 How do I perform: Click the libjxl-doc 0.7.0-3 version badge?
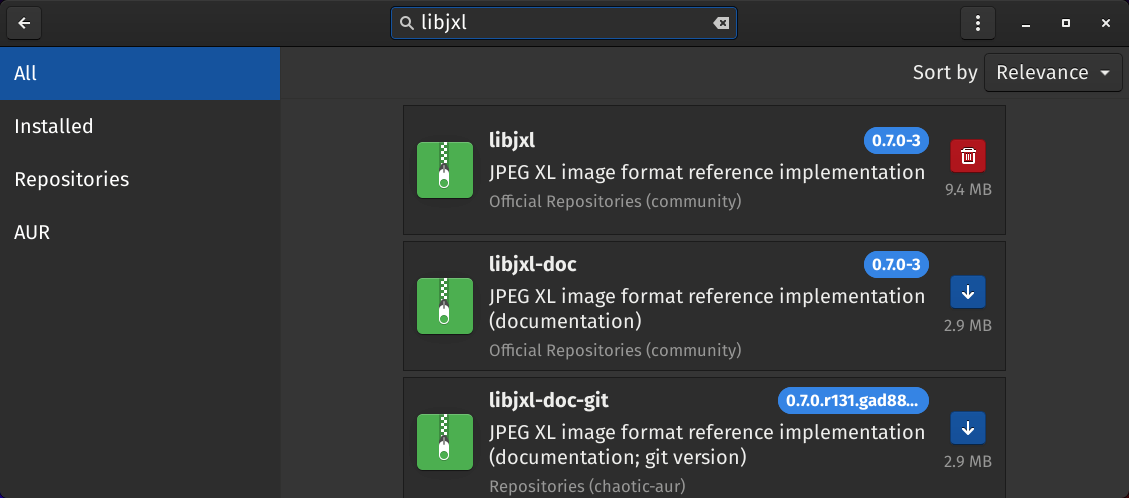896,265
